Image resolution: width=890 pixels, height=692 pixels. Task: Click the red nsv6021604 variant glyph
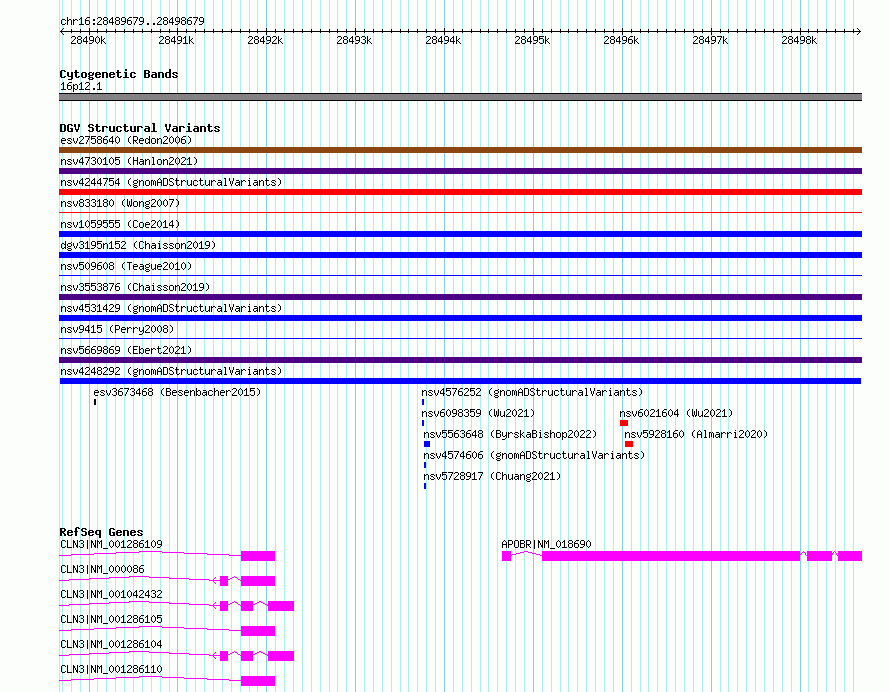[x=624, y=423]
